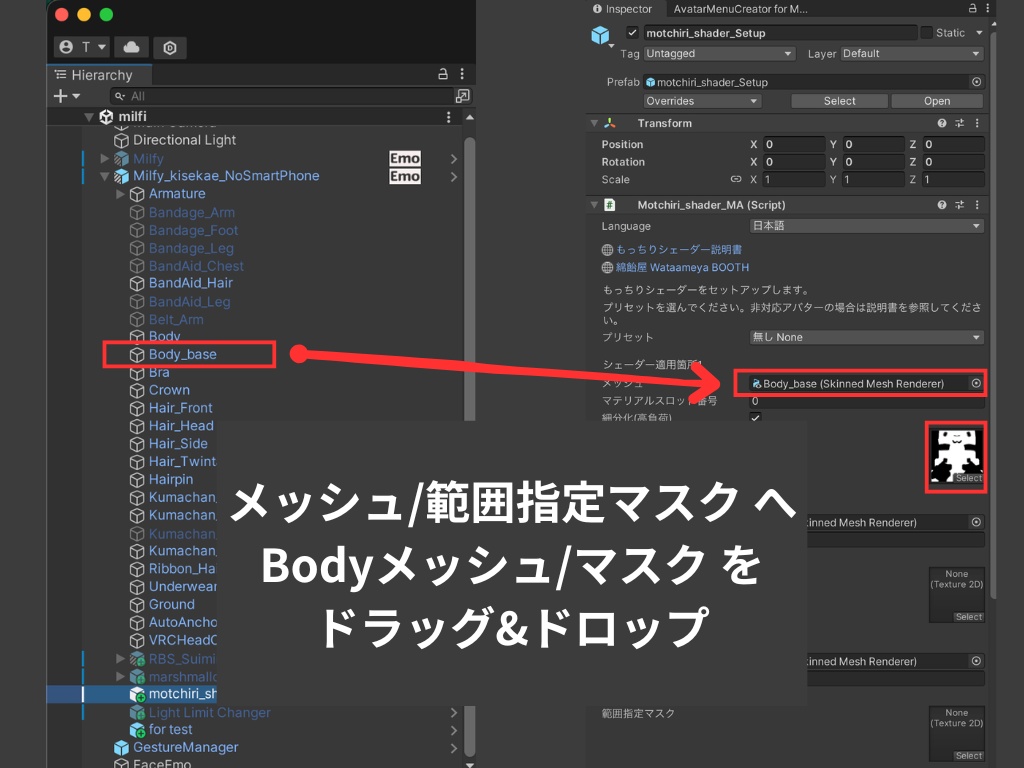Select the Body_base object in hierarchy
Viewport: 1024px width, 768px height.
(x=182, y=354)
